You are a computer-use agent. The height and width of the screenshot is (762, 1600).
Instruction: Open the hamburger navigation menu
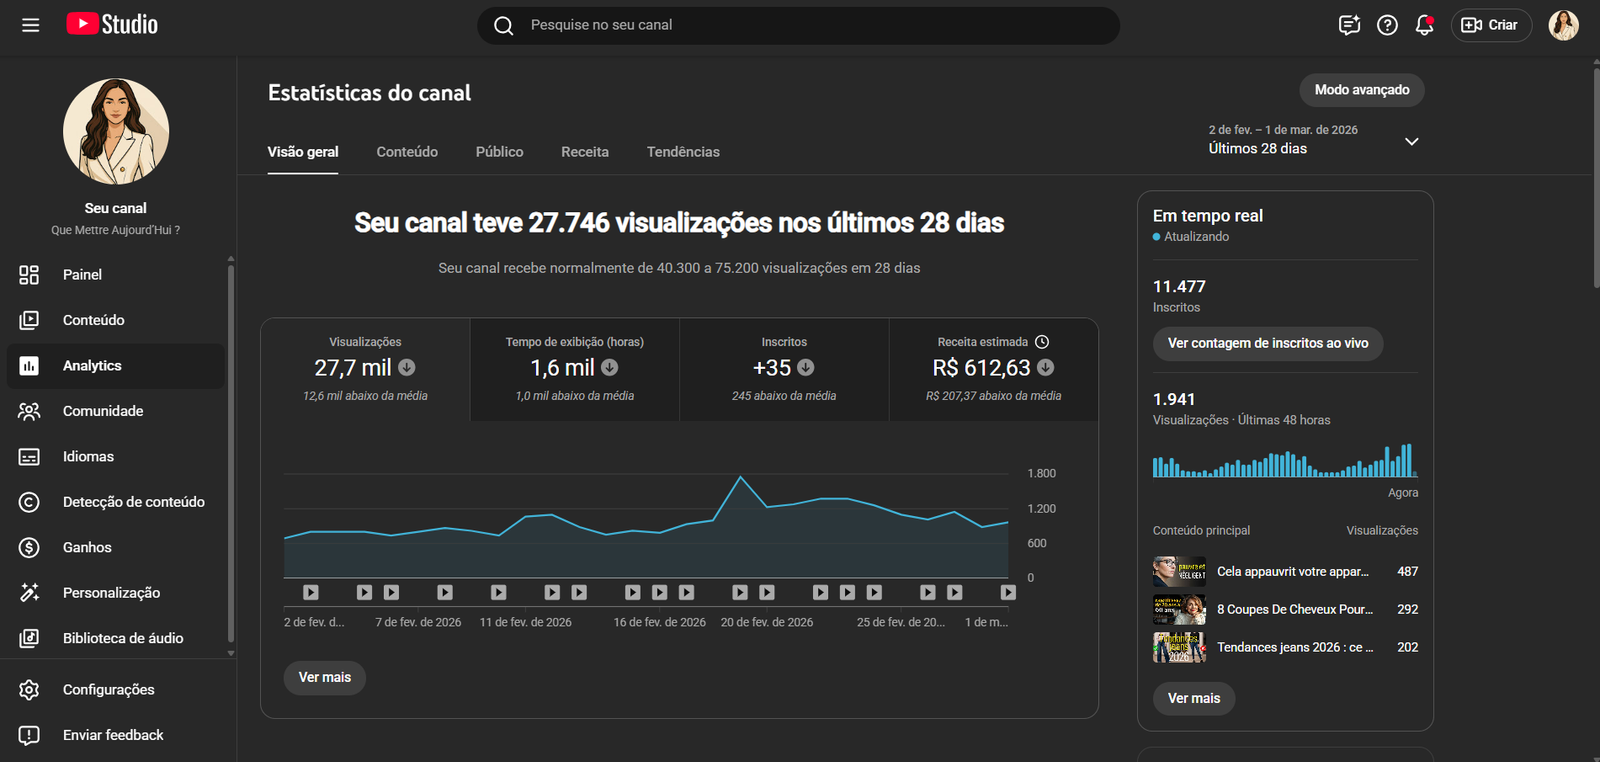coord(30,25)
